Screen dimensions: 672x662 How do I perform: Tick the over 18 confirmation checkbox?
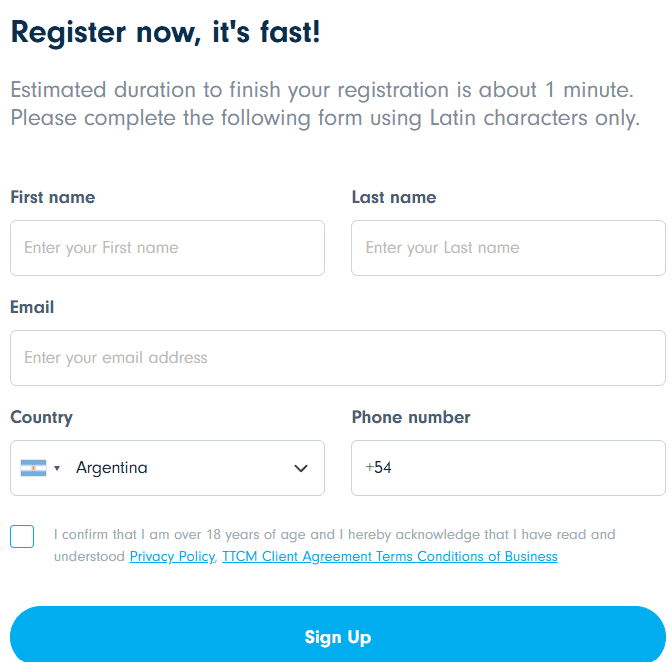coord(22,536)
